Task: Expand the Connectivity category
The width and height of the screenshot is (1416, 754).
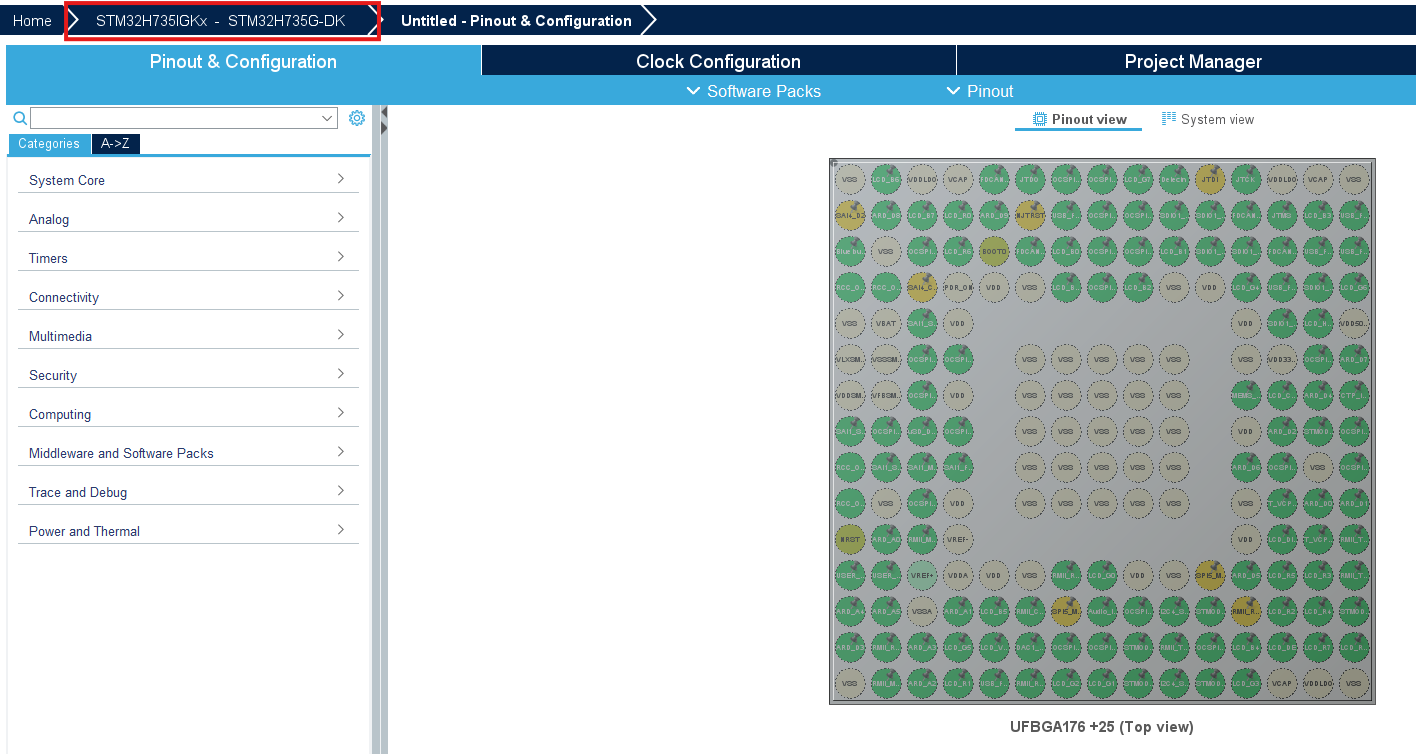Action: 188,297
